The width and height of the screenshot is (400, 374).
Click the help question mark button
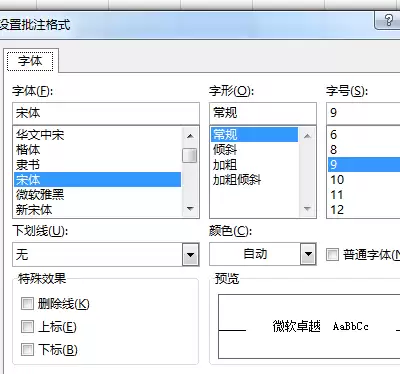[x=388, y=20]
